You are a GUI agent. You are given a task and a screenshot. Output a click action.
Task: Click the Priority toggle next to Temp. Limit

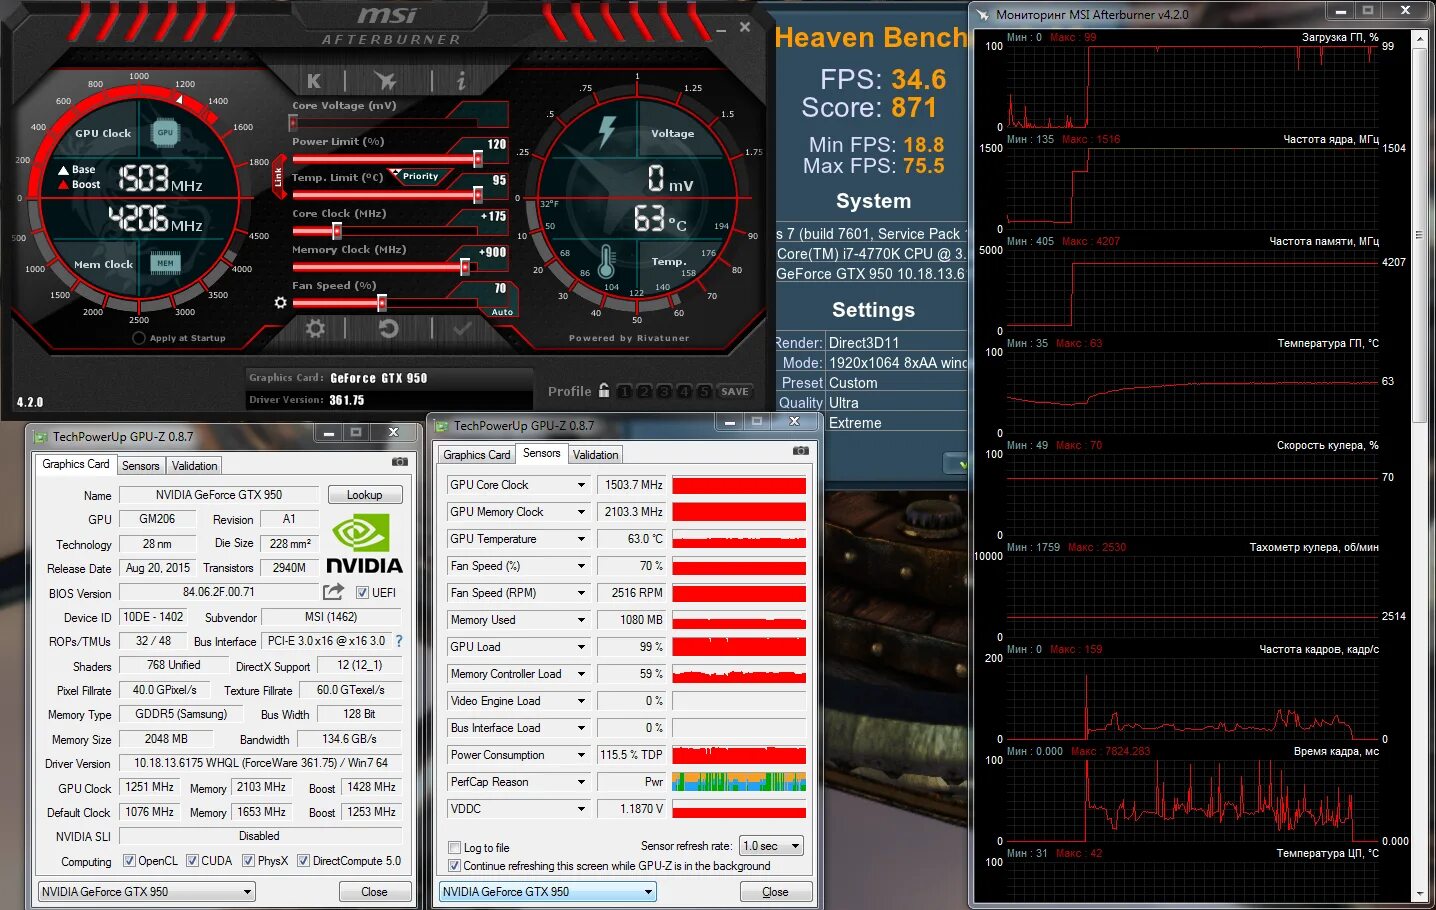[x=420, y=176]
